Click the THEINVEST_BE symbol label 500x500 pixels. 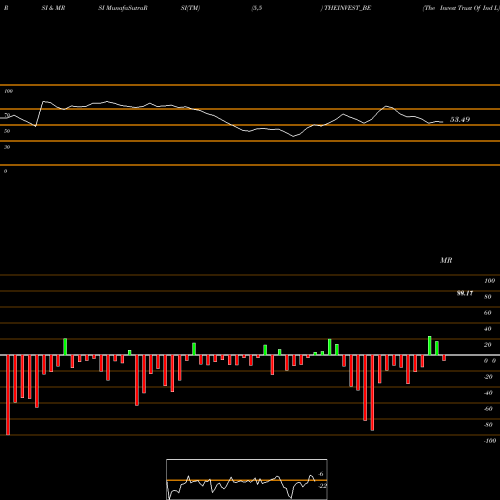[x=348, y=8]
